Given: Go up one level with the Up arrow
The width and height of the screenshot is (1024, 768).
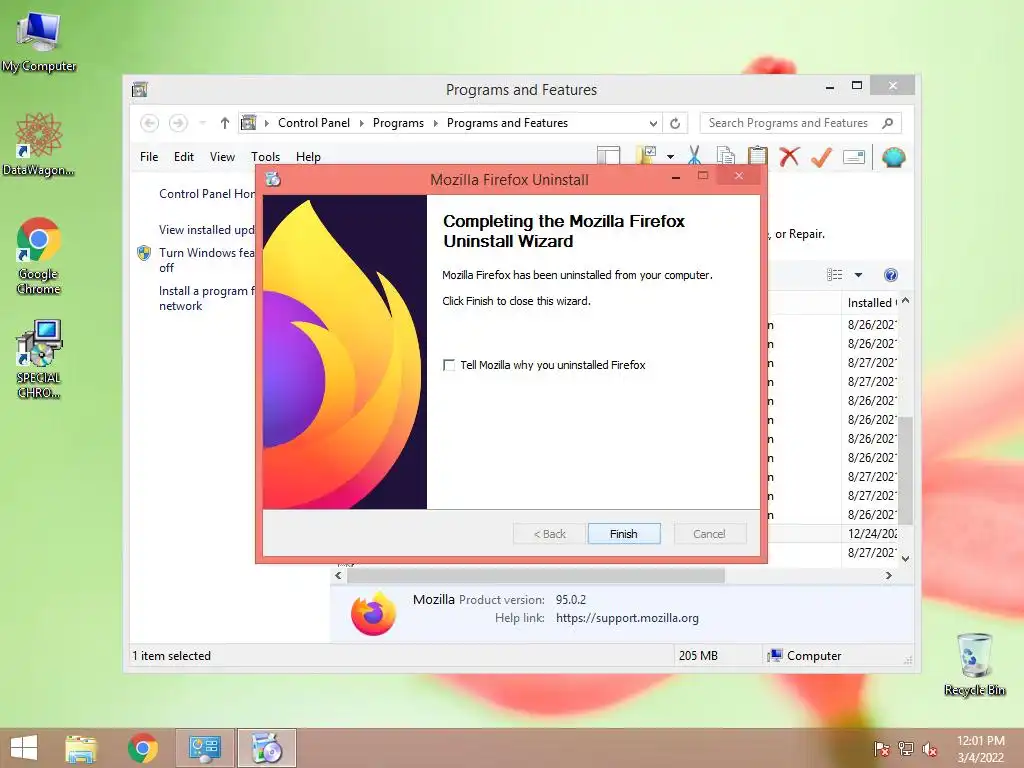Looking at the screenshot, I should coord(225,123).
